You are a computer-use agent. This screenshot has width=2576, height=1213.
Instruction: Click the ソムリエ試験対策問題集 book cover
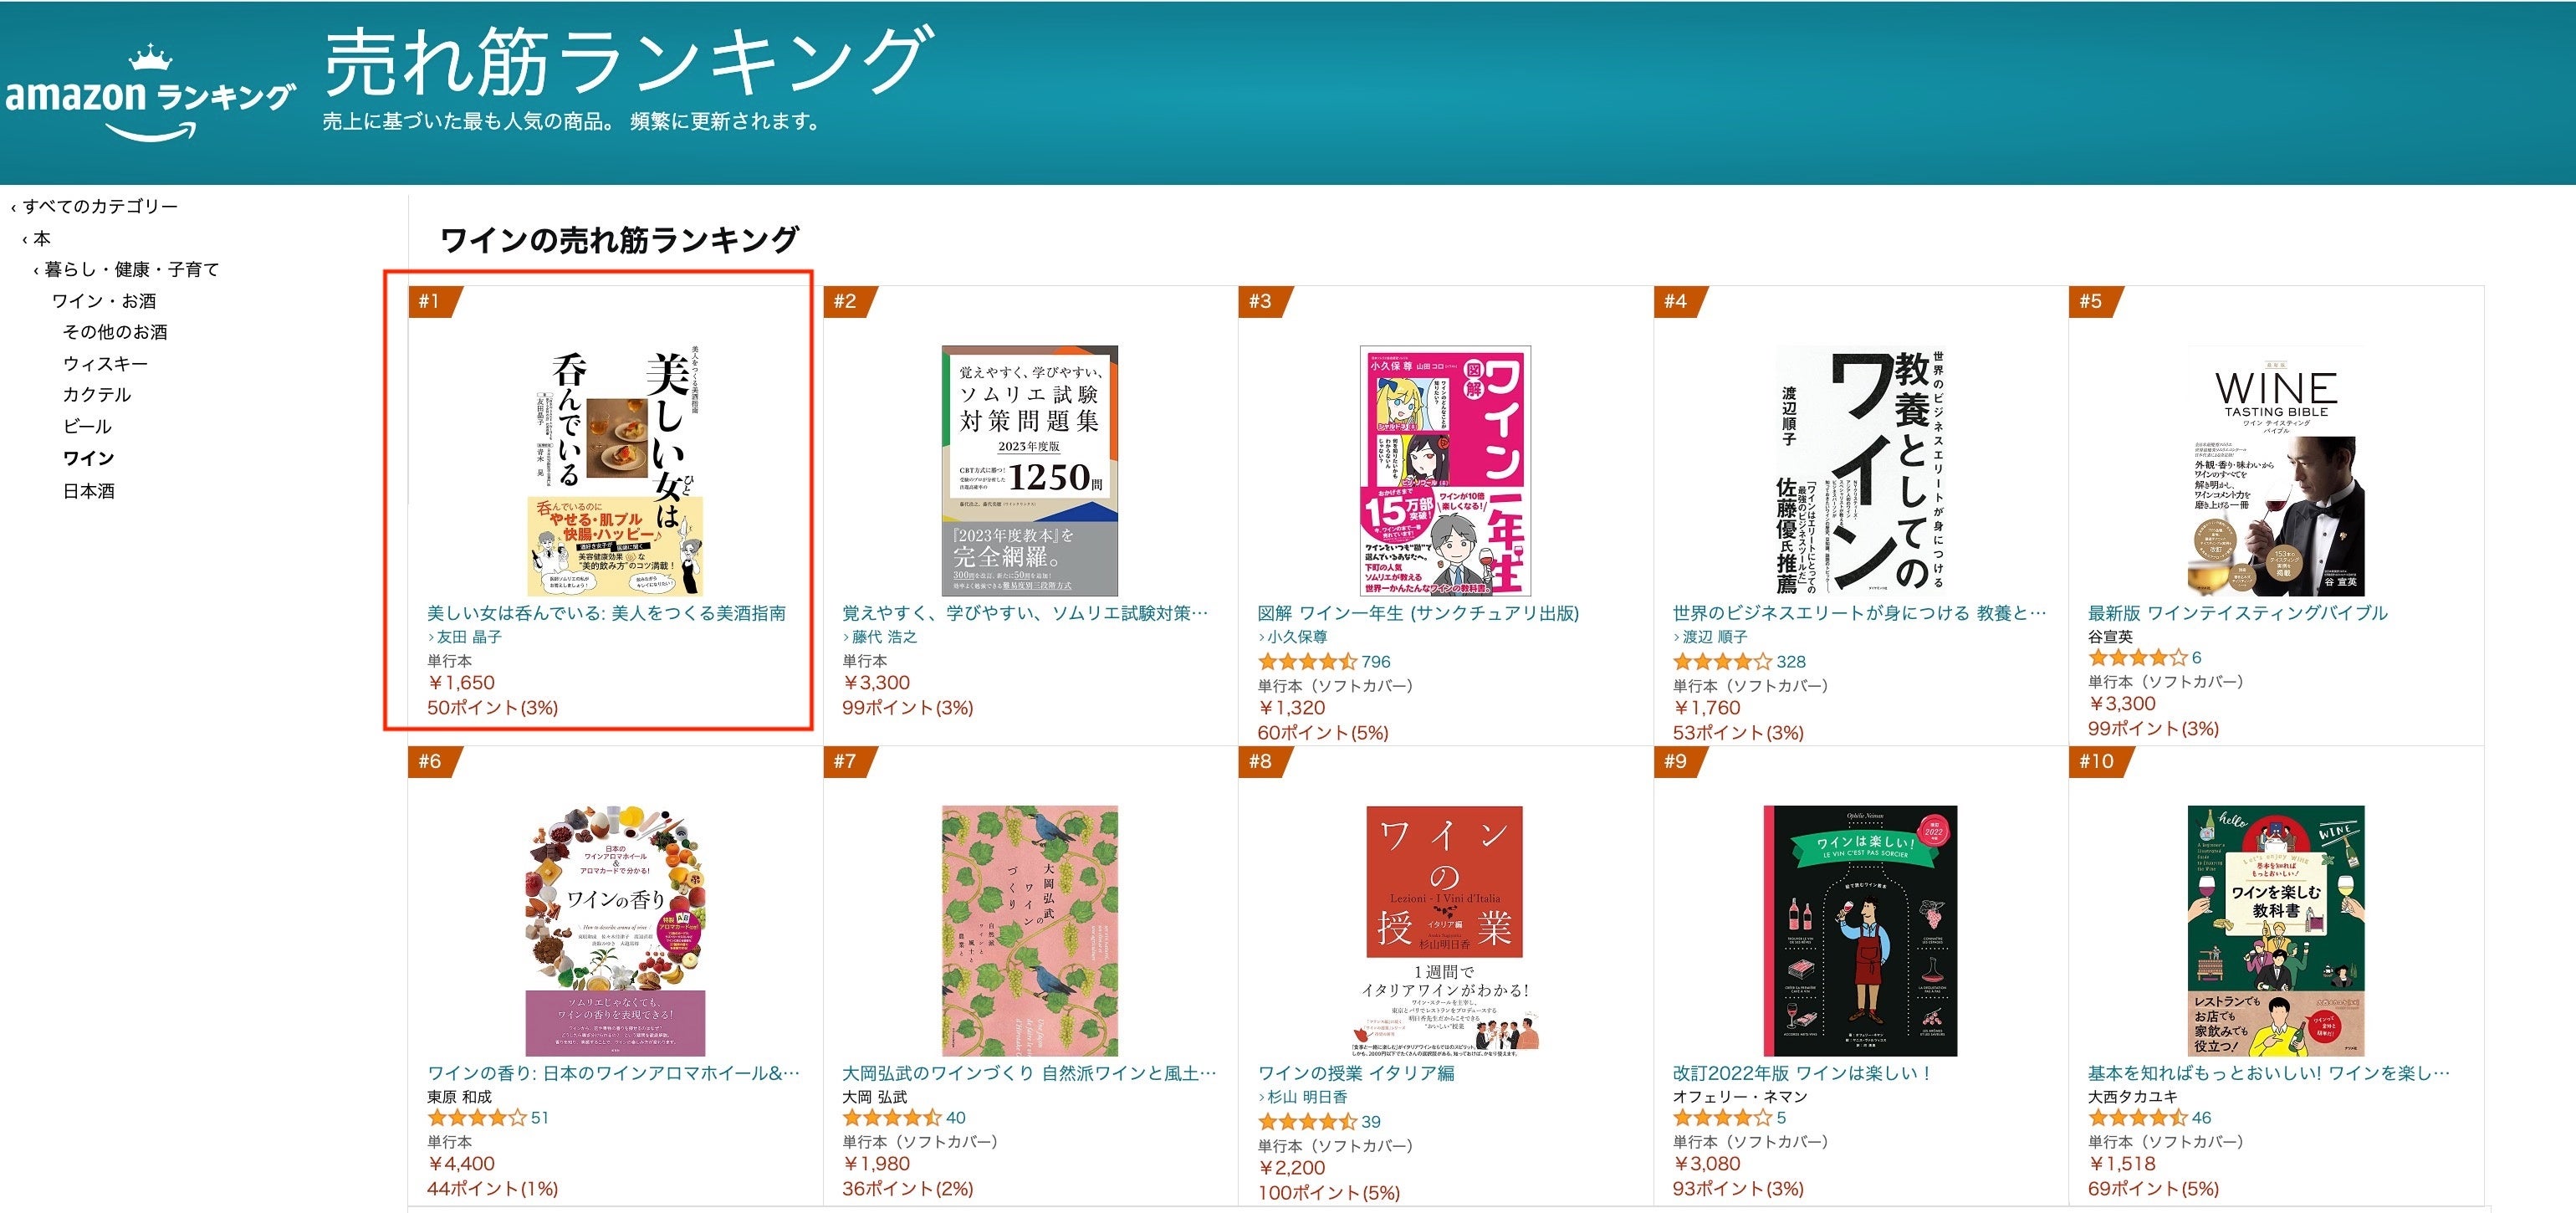pos(1029,470)
